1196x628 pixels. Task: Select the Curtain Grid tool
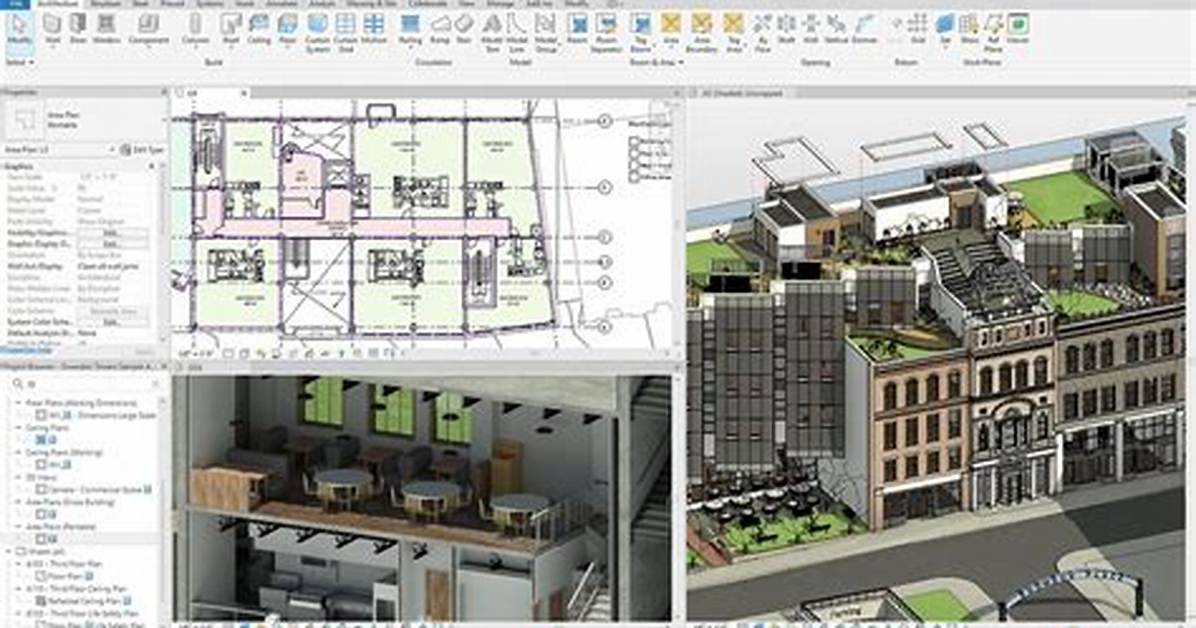pos(346,33)
